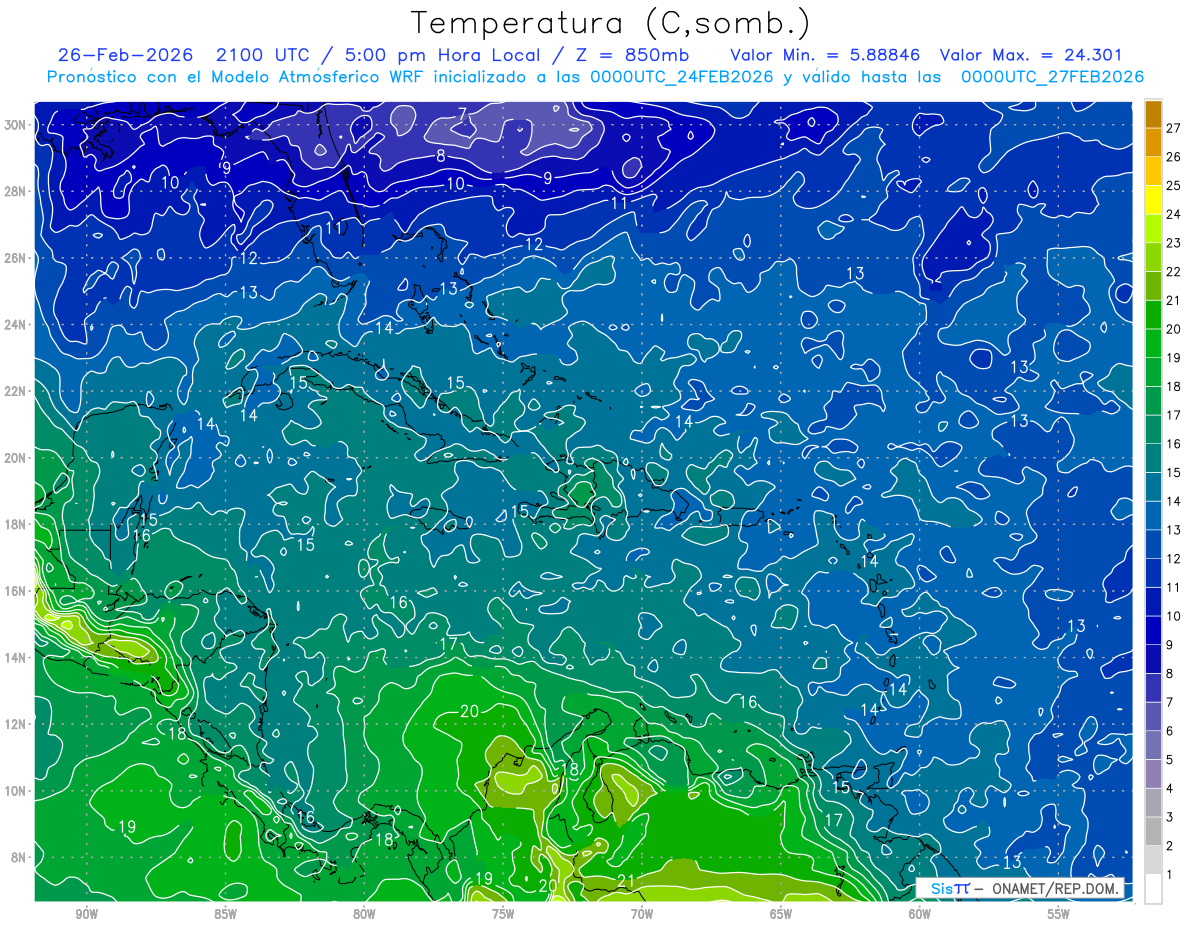Click the '12N' latitude axis label
Screen dimensions: 1200x927
(x=16, y=724)
